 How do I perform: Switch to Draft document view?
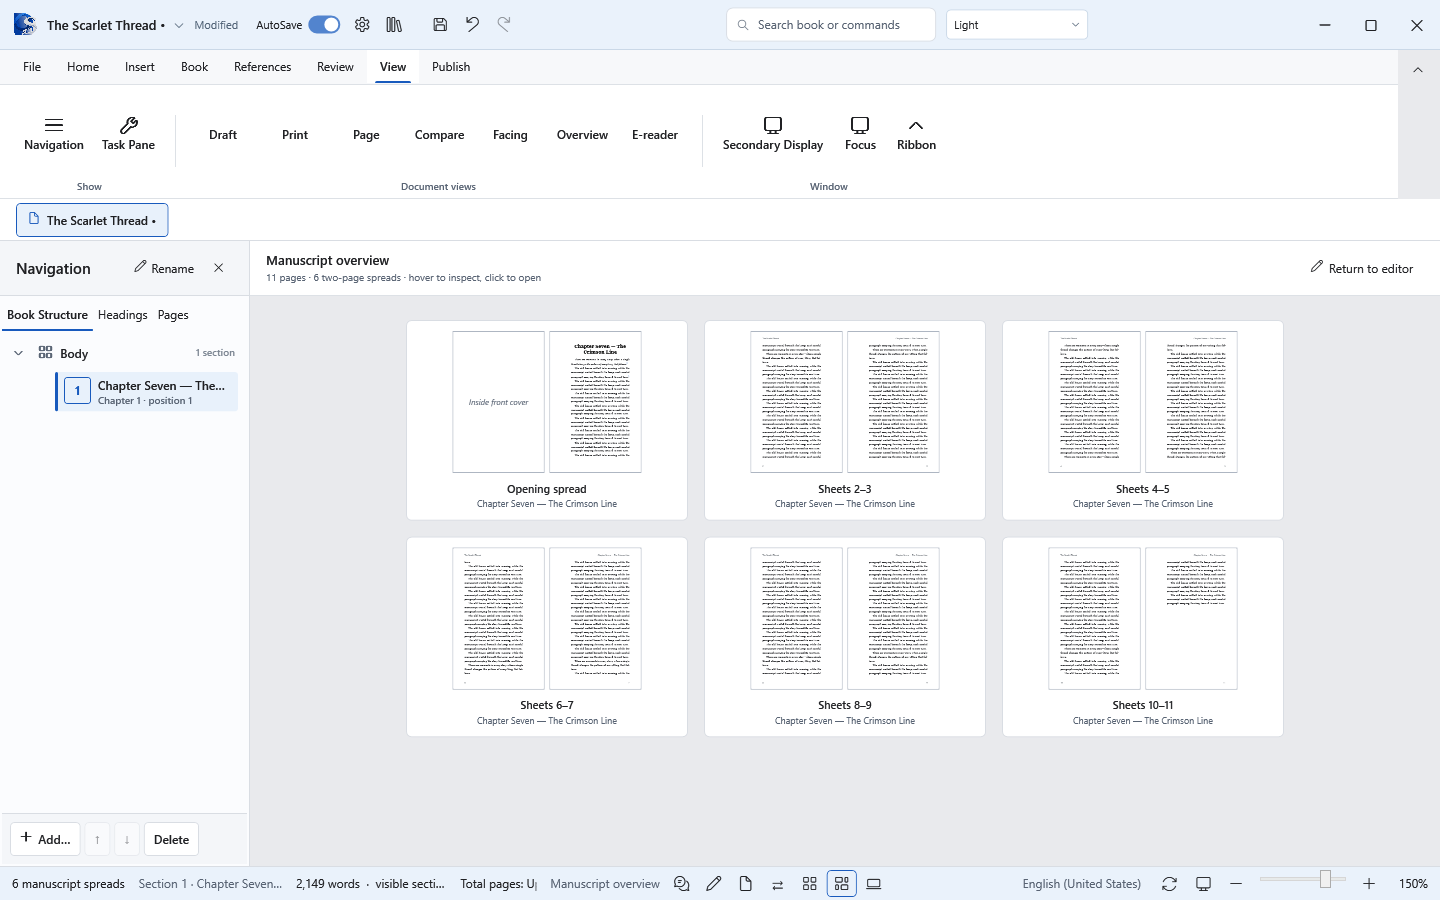(223, 135)
